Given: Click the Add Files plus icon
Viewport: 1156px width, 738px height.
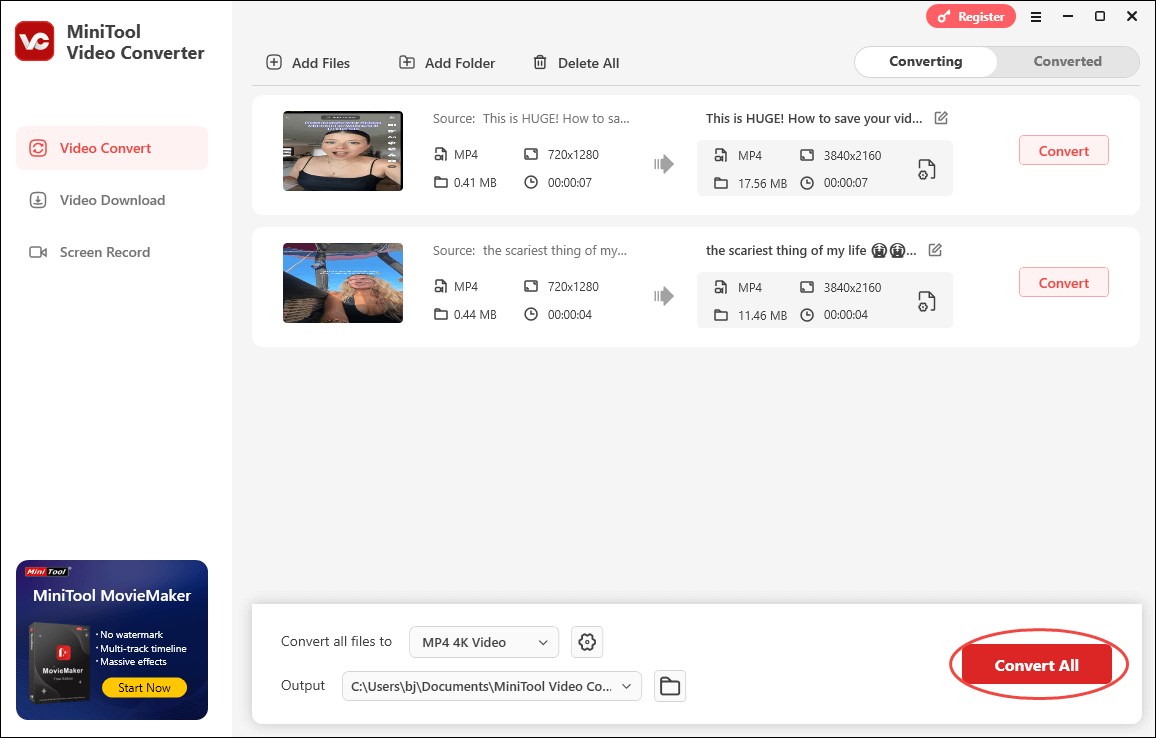Looking at the screenshot, I should coord(274,63).
